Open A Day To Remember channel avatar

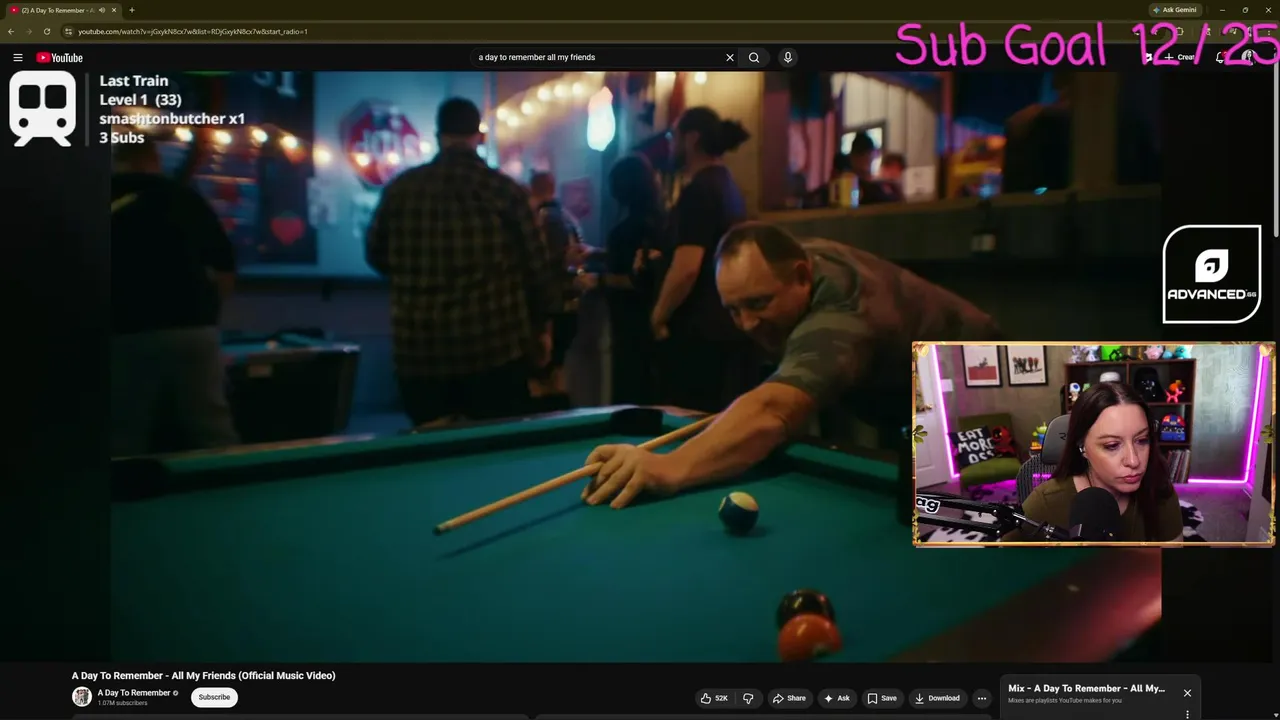pyautogui.click(x=82, y=697)
